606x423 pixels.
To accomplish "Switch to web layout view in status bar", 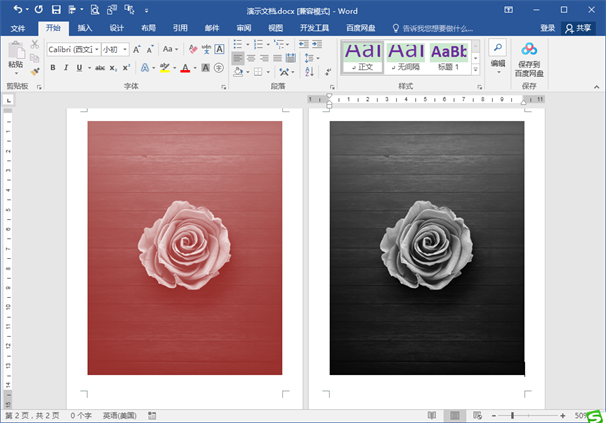I will tap(477, 415).
